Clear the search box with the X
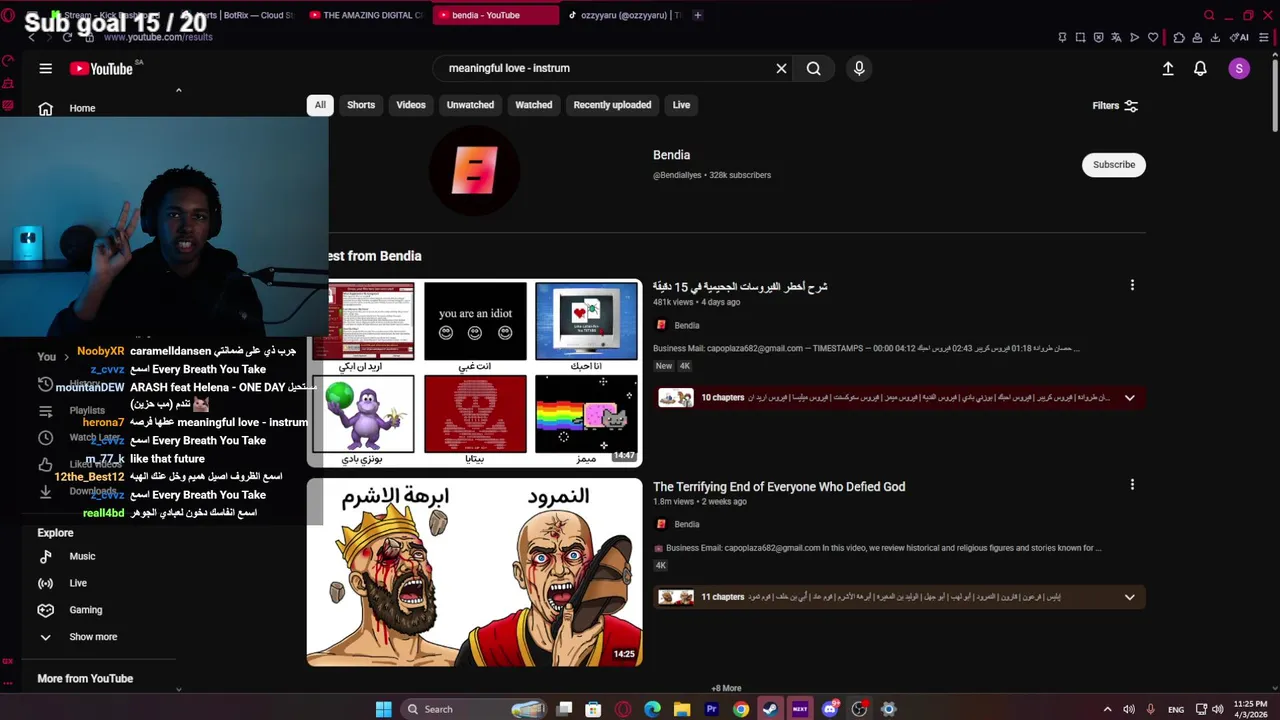Screen dimensions: 1280x720 781,68
